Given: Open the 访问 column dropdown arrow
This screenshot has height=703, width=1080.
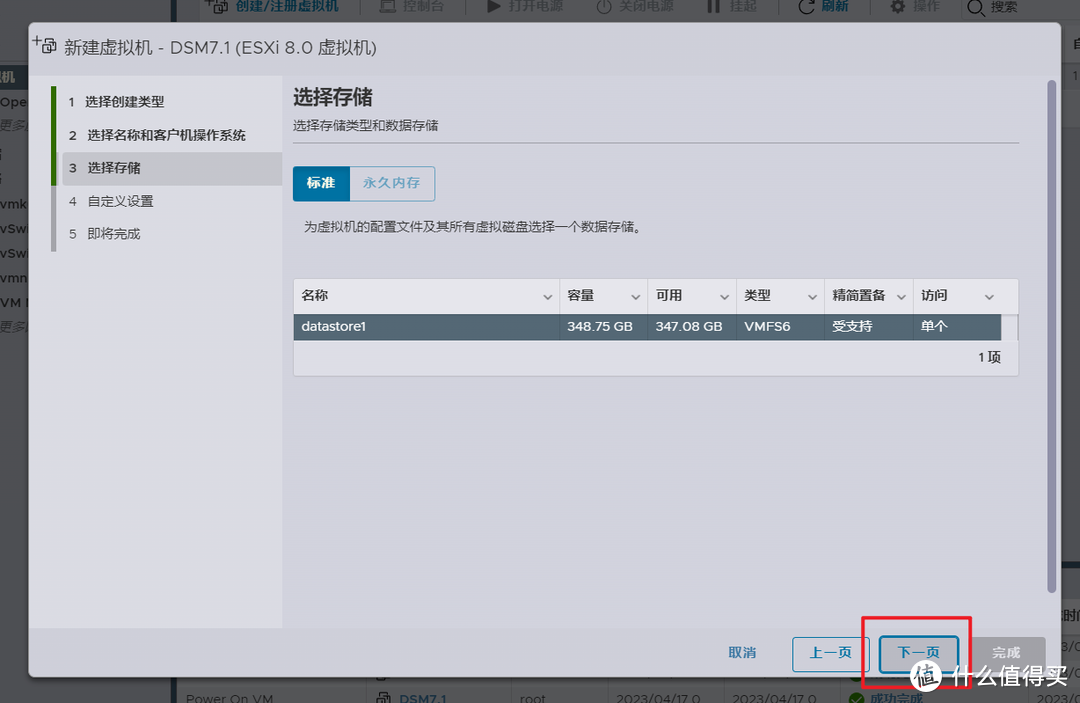Looking at the screenshot, I should 989,297.
